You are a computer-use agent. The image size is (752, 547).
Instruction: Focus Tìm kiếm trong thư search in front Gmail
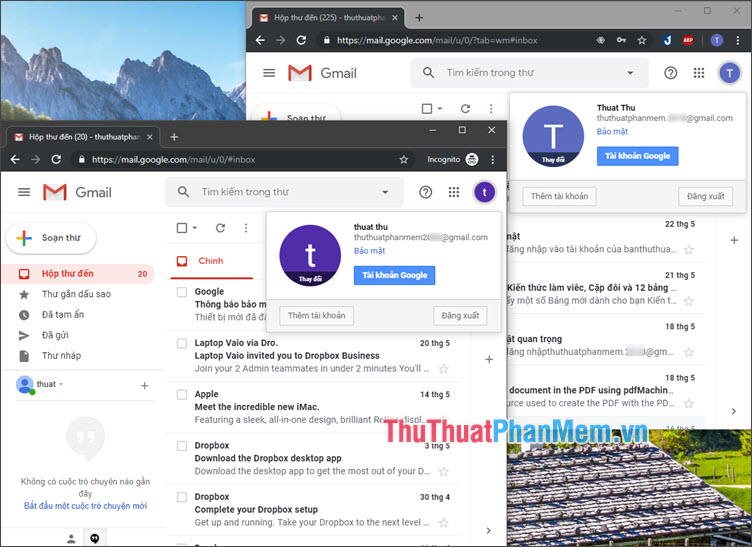pyautogui.click(x=283, y=192)
